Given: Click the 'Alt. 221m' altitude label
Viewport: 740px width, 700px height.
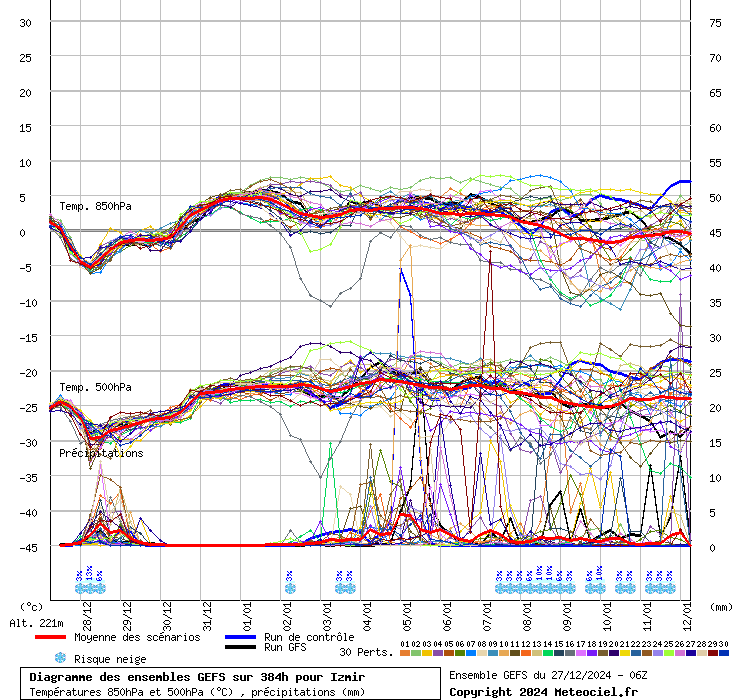Looking at the screenshot, I should pos(36,623).
